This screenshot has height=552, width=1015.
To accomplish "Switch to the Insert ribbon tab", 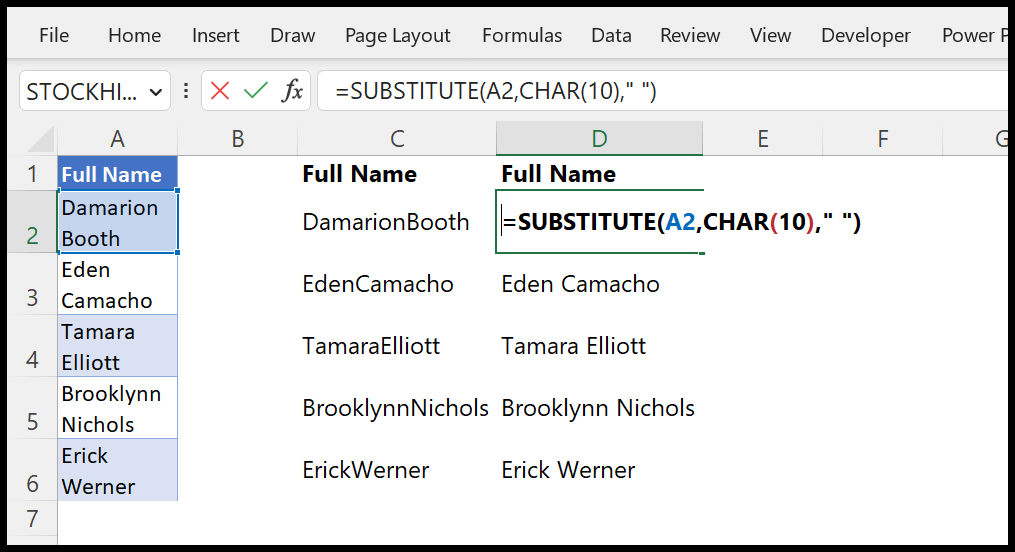I will click(x=216, y=36).
